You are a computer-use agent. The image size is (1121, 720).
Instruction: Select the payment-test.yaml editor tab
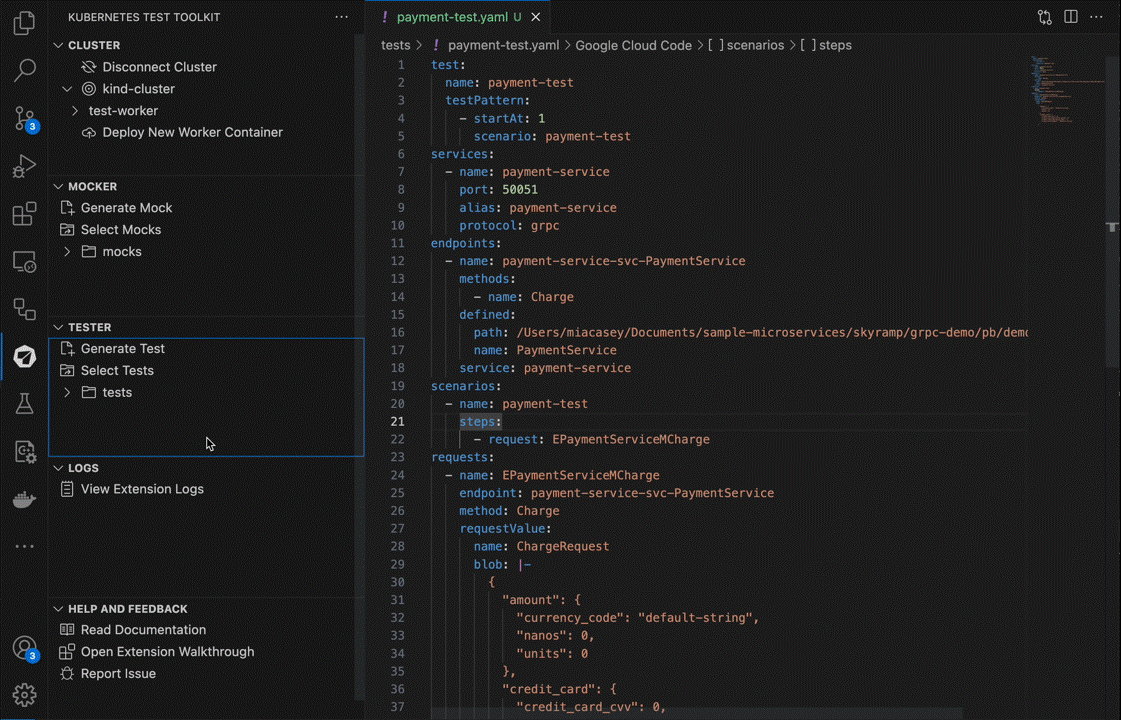pyautogui.click(x=452, y=17)
